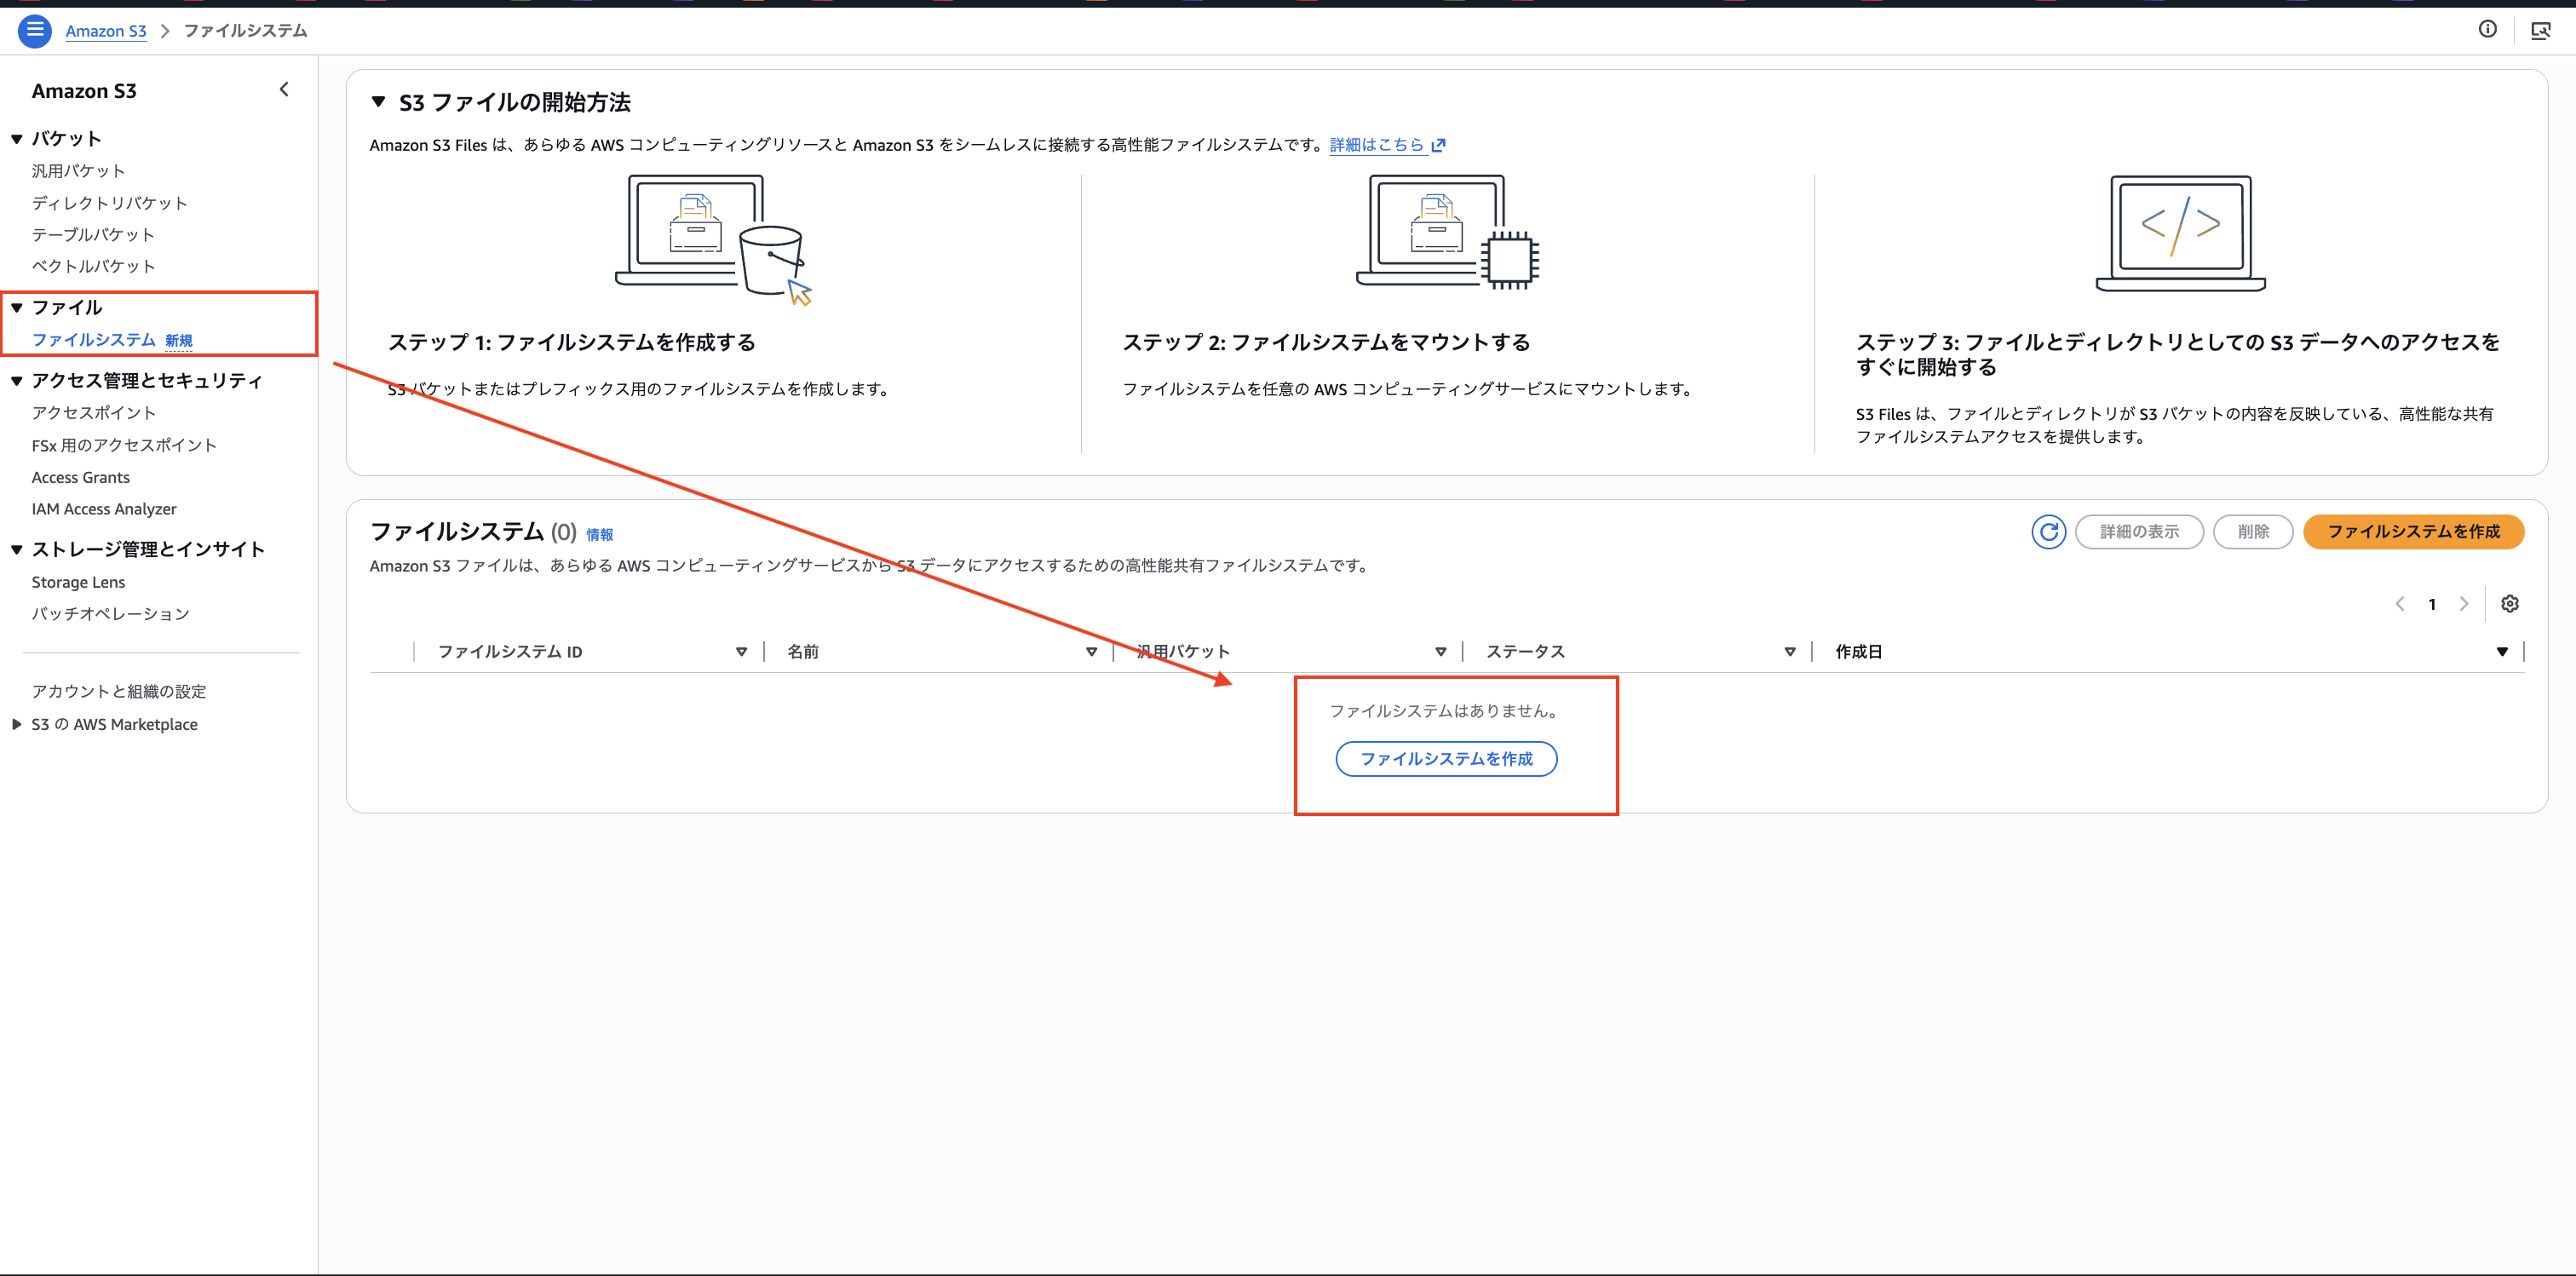Collapse the Amazon S3 sidebar panel
2576x1276 pixels.
tap(284, 88)
